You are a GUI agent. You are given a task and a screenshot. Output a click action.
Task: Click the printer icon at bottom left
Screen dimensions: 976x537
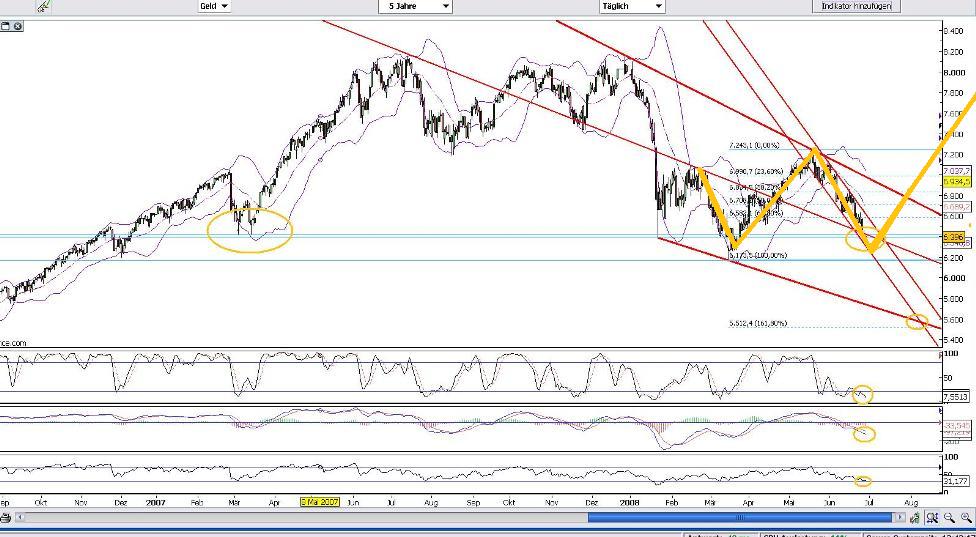pyautogui.click(x=6, y=517)
